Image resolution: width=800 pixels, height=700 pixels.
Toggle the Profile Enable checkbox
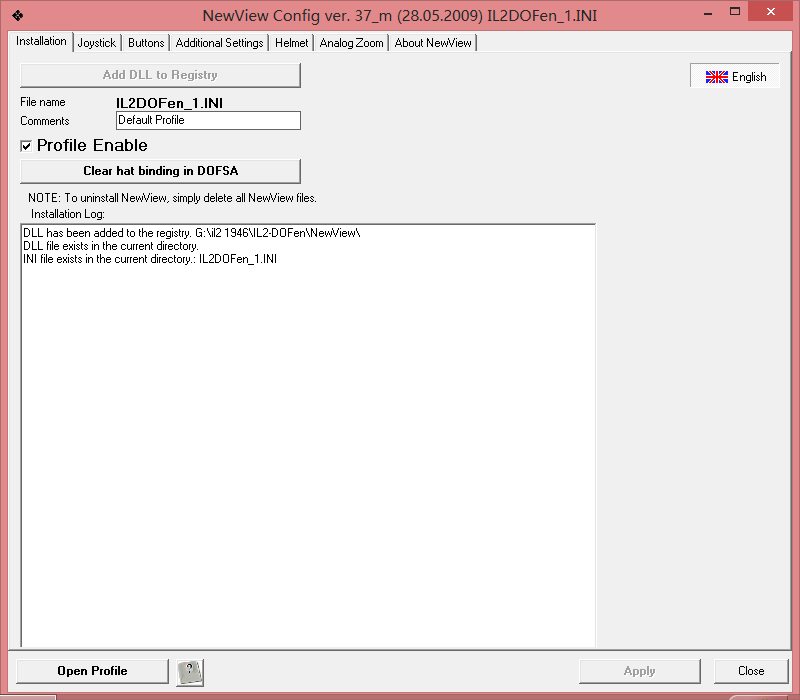pyautogui.click(x=26, y=146)
